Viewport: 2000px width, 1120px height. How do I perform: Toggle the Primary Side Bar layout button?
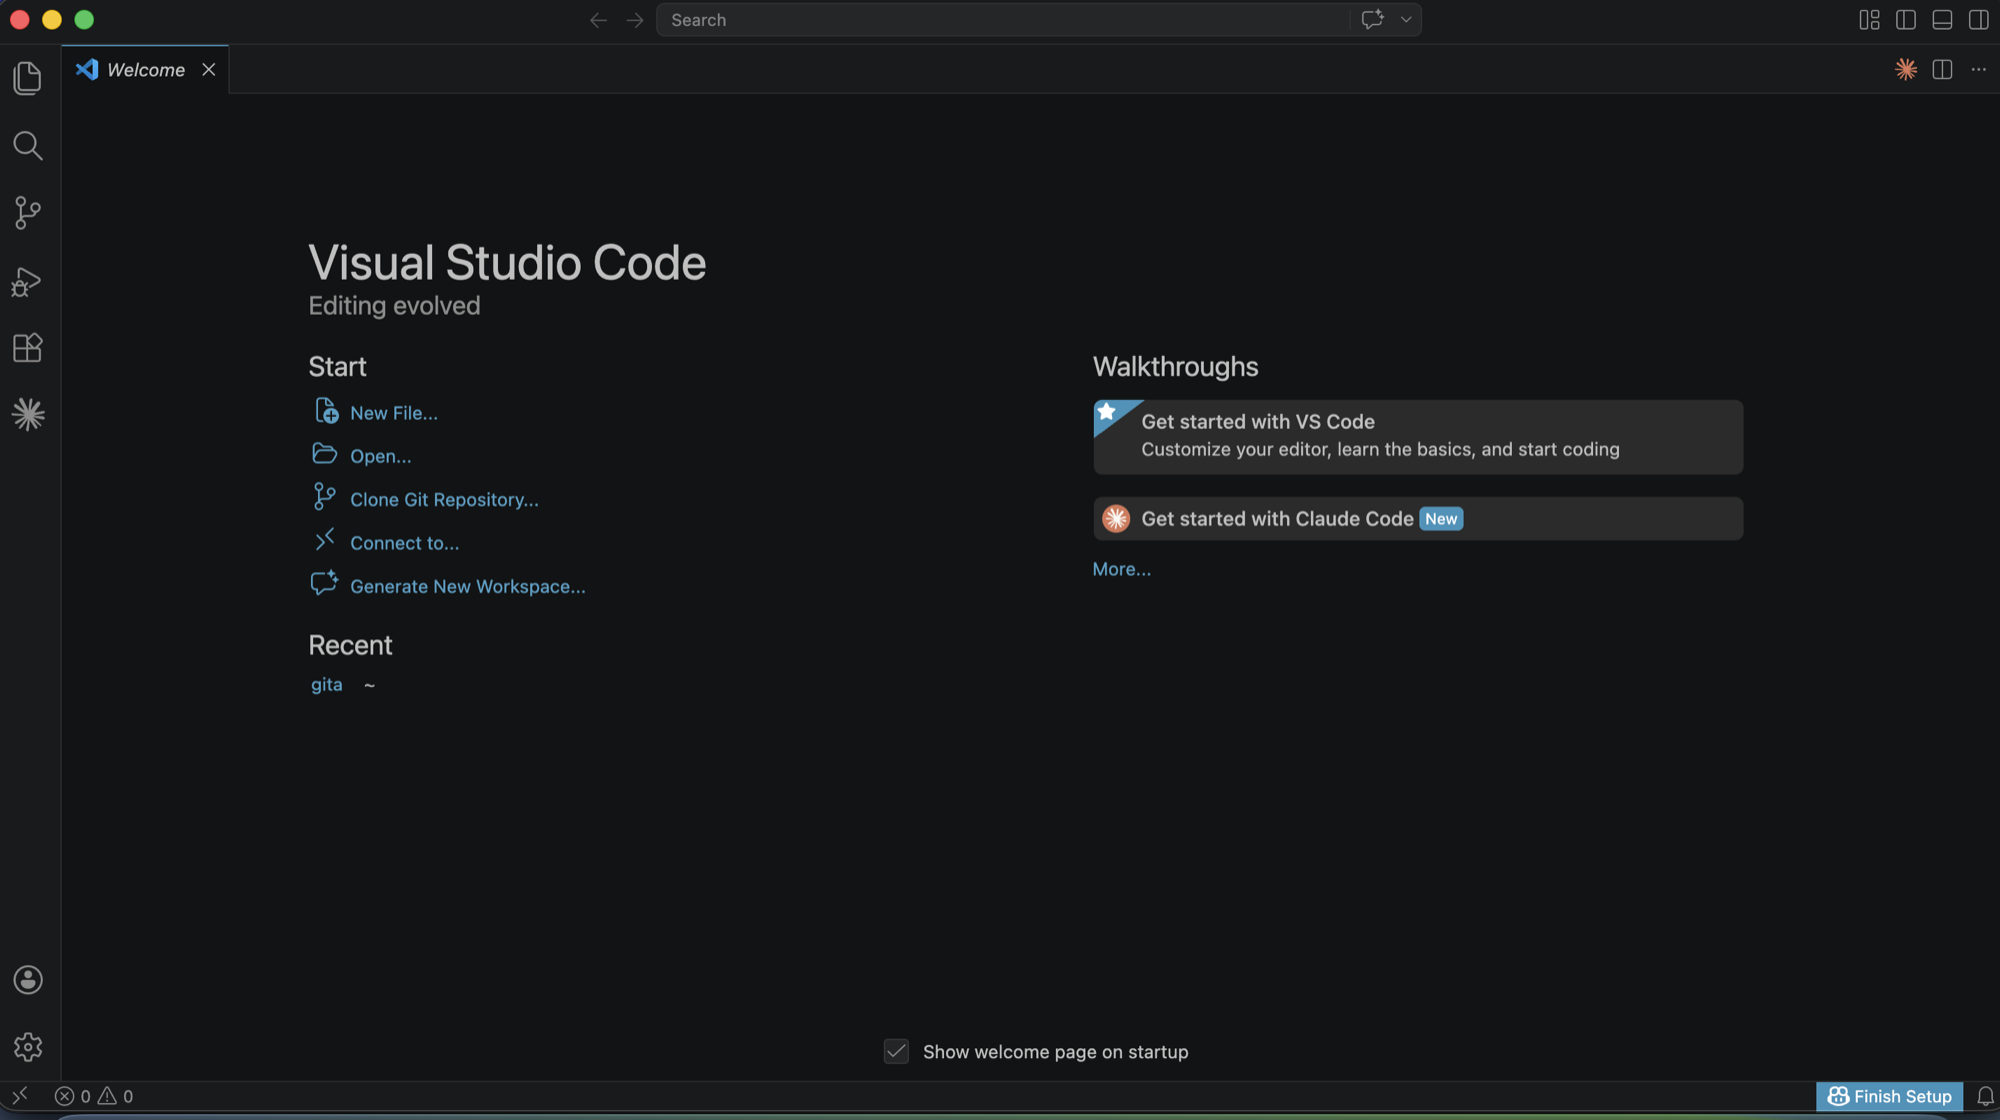(x=1906, y=20)
